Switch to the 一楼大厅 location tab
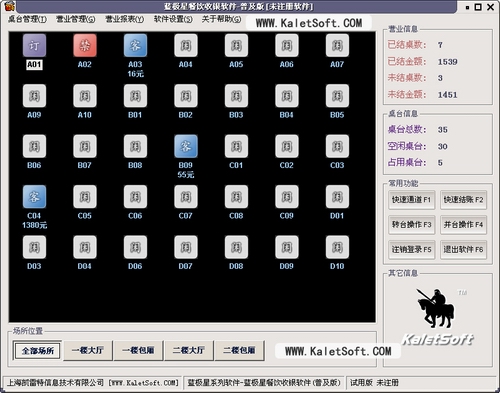Screen dimensions: 500x393 point(88,350)
